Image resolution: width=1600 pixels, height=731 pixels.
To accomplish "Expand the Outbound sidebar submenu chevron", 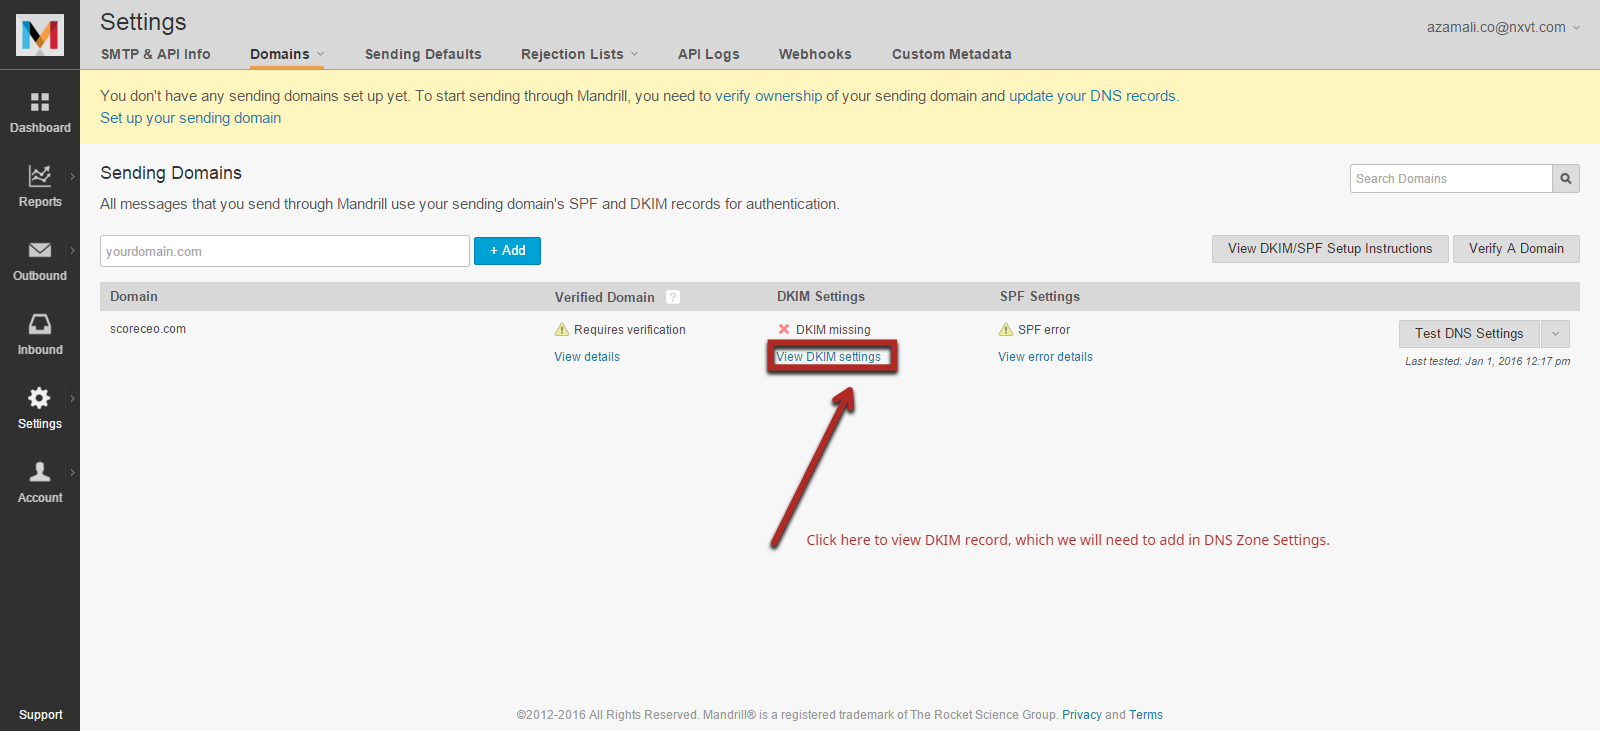I will pyautogui.click(x=72, y=250).
